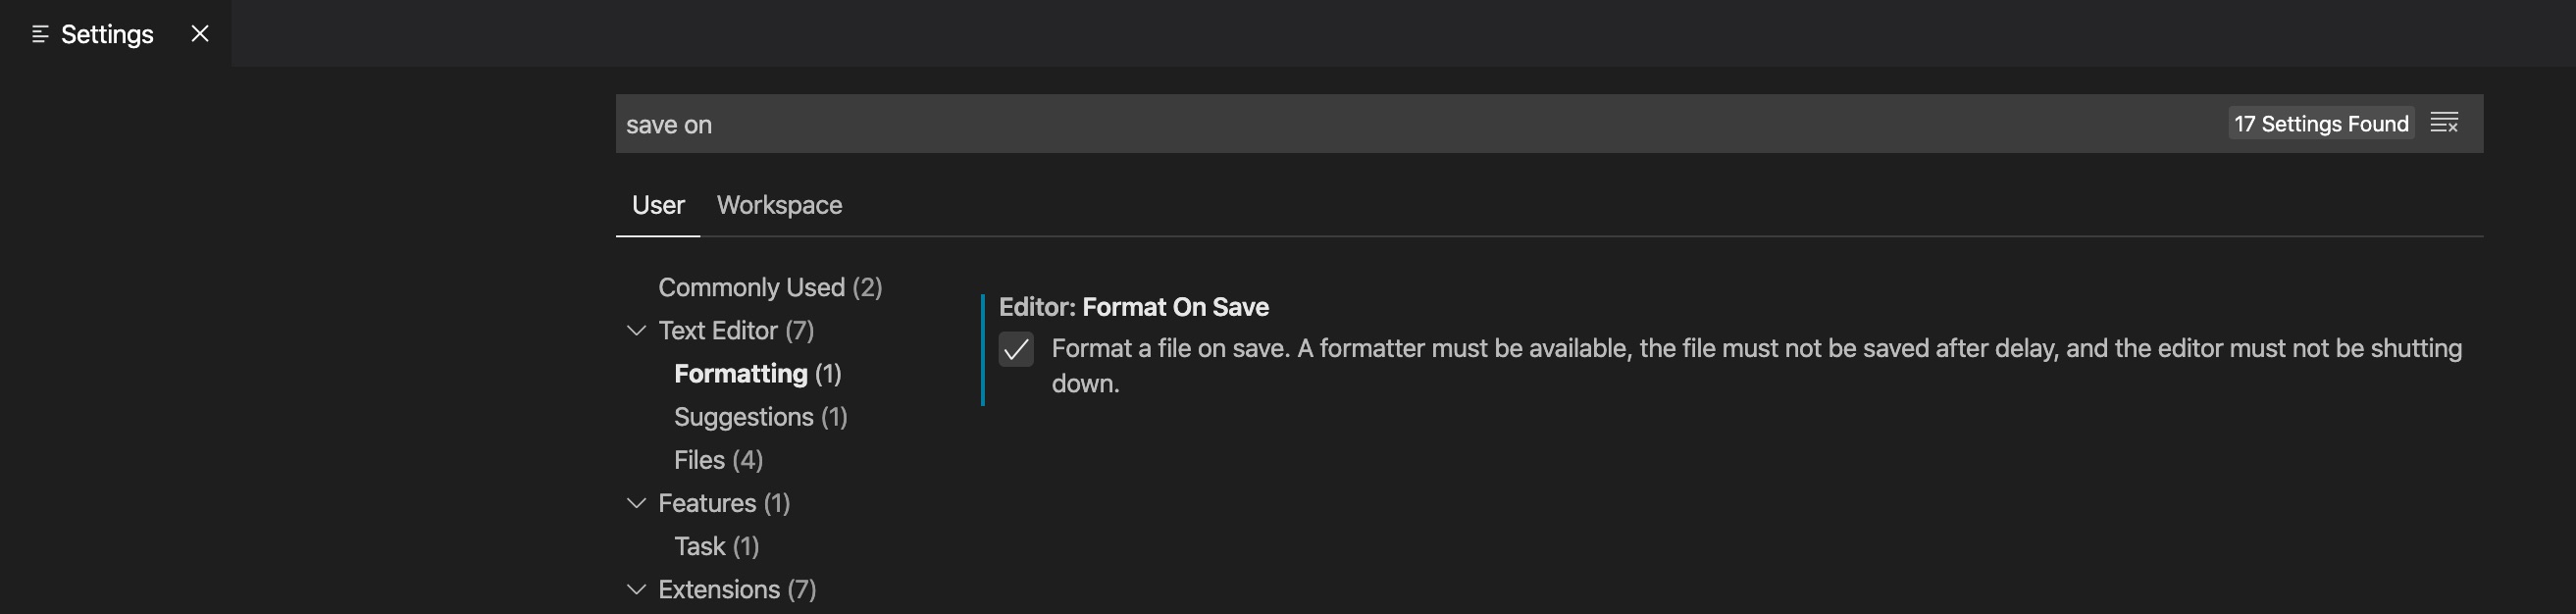This screenshot has height=614, width=2576.
Task: Select the Formatting category
Action: pyautogui.click(x=757, y=373)
